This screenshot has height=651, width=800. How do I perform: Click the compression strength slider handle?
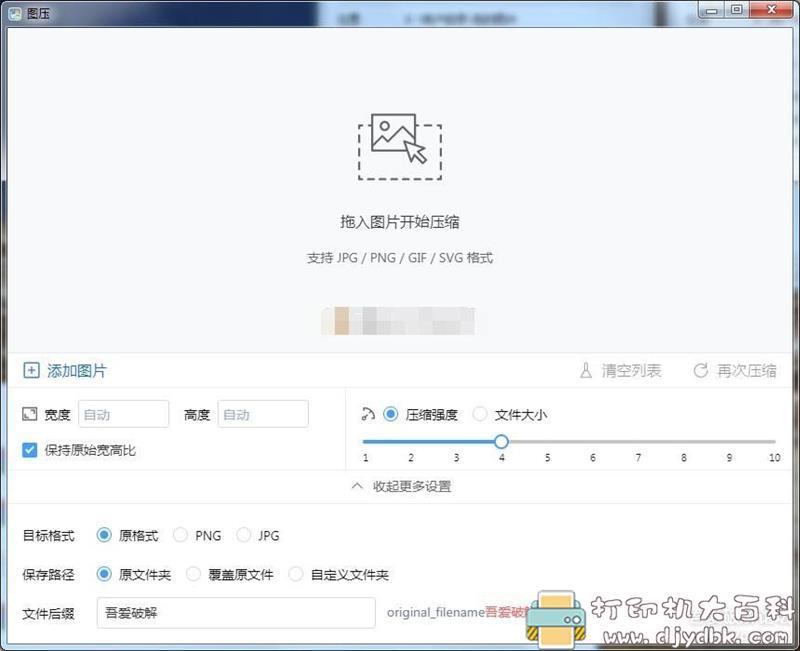502,441
